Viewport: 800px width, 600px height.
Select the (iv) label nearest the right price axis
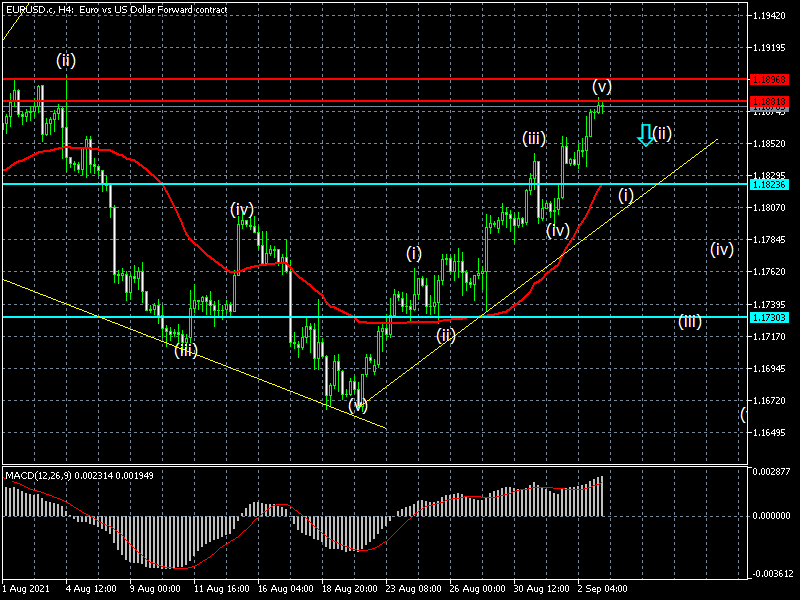[722, 249]
